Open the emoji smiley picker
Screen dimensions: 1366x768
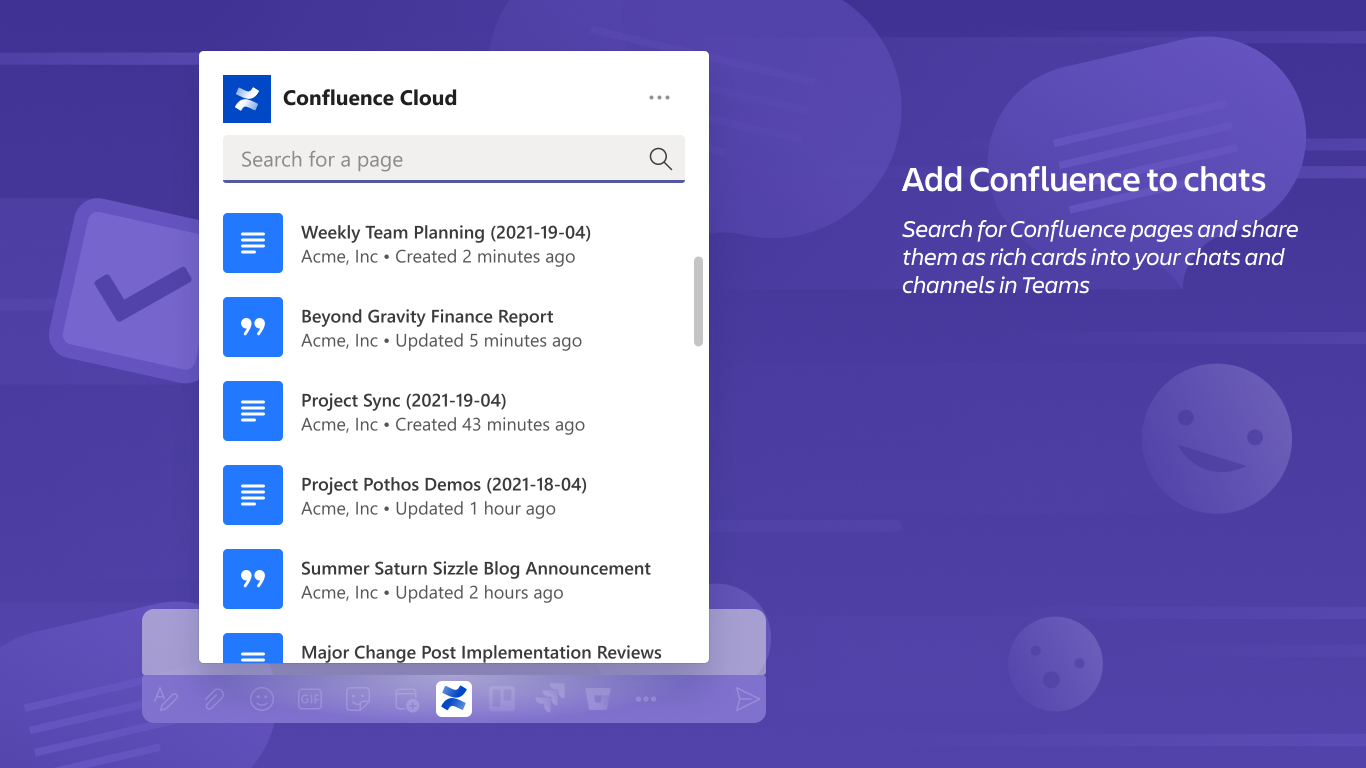point(262,699)
